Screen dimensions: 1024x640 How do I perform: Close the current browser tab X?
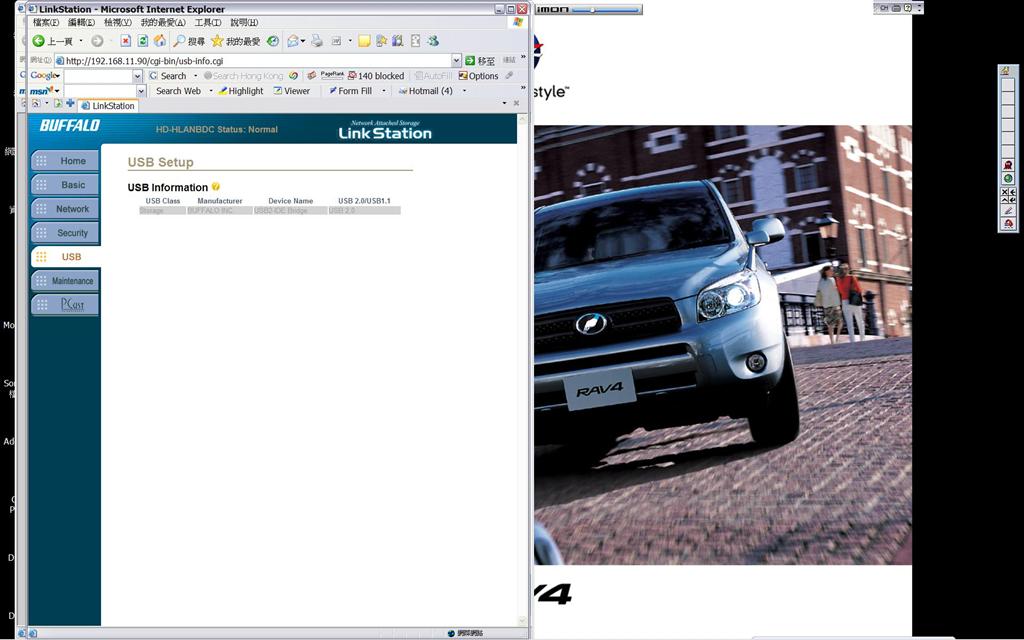516,103
